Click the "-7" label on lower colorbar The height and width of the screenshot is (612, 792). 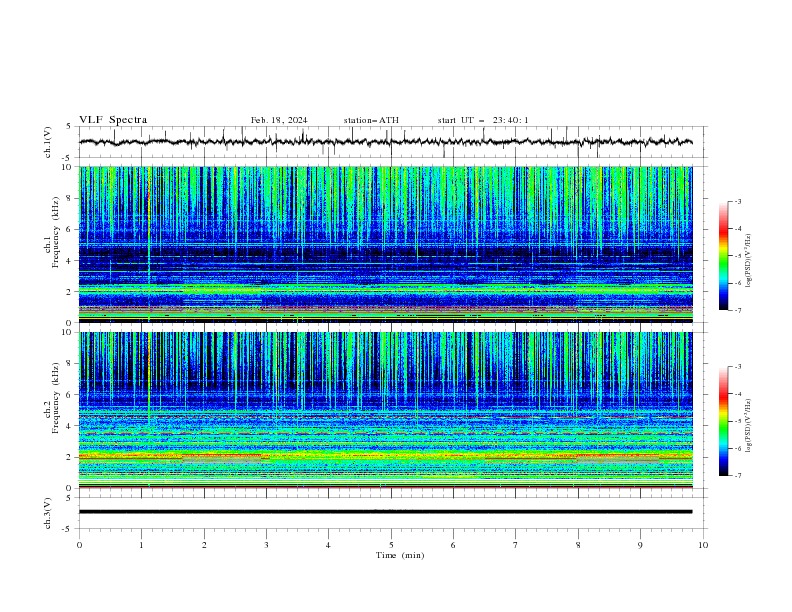pyautogui.click(x=737, y=476)
